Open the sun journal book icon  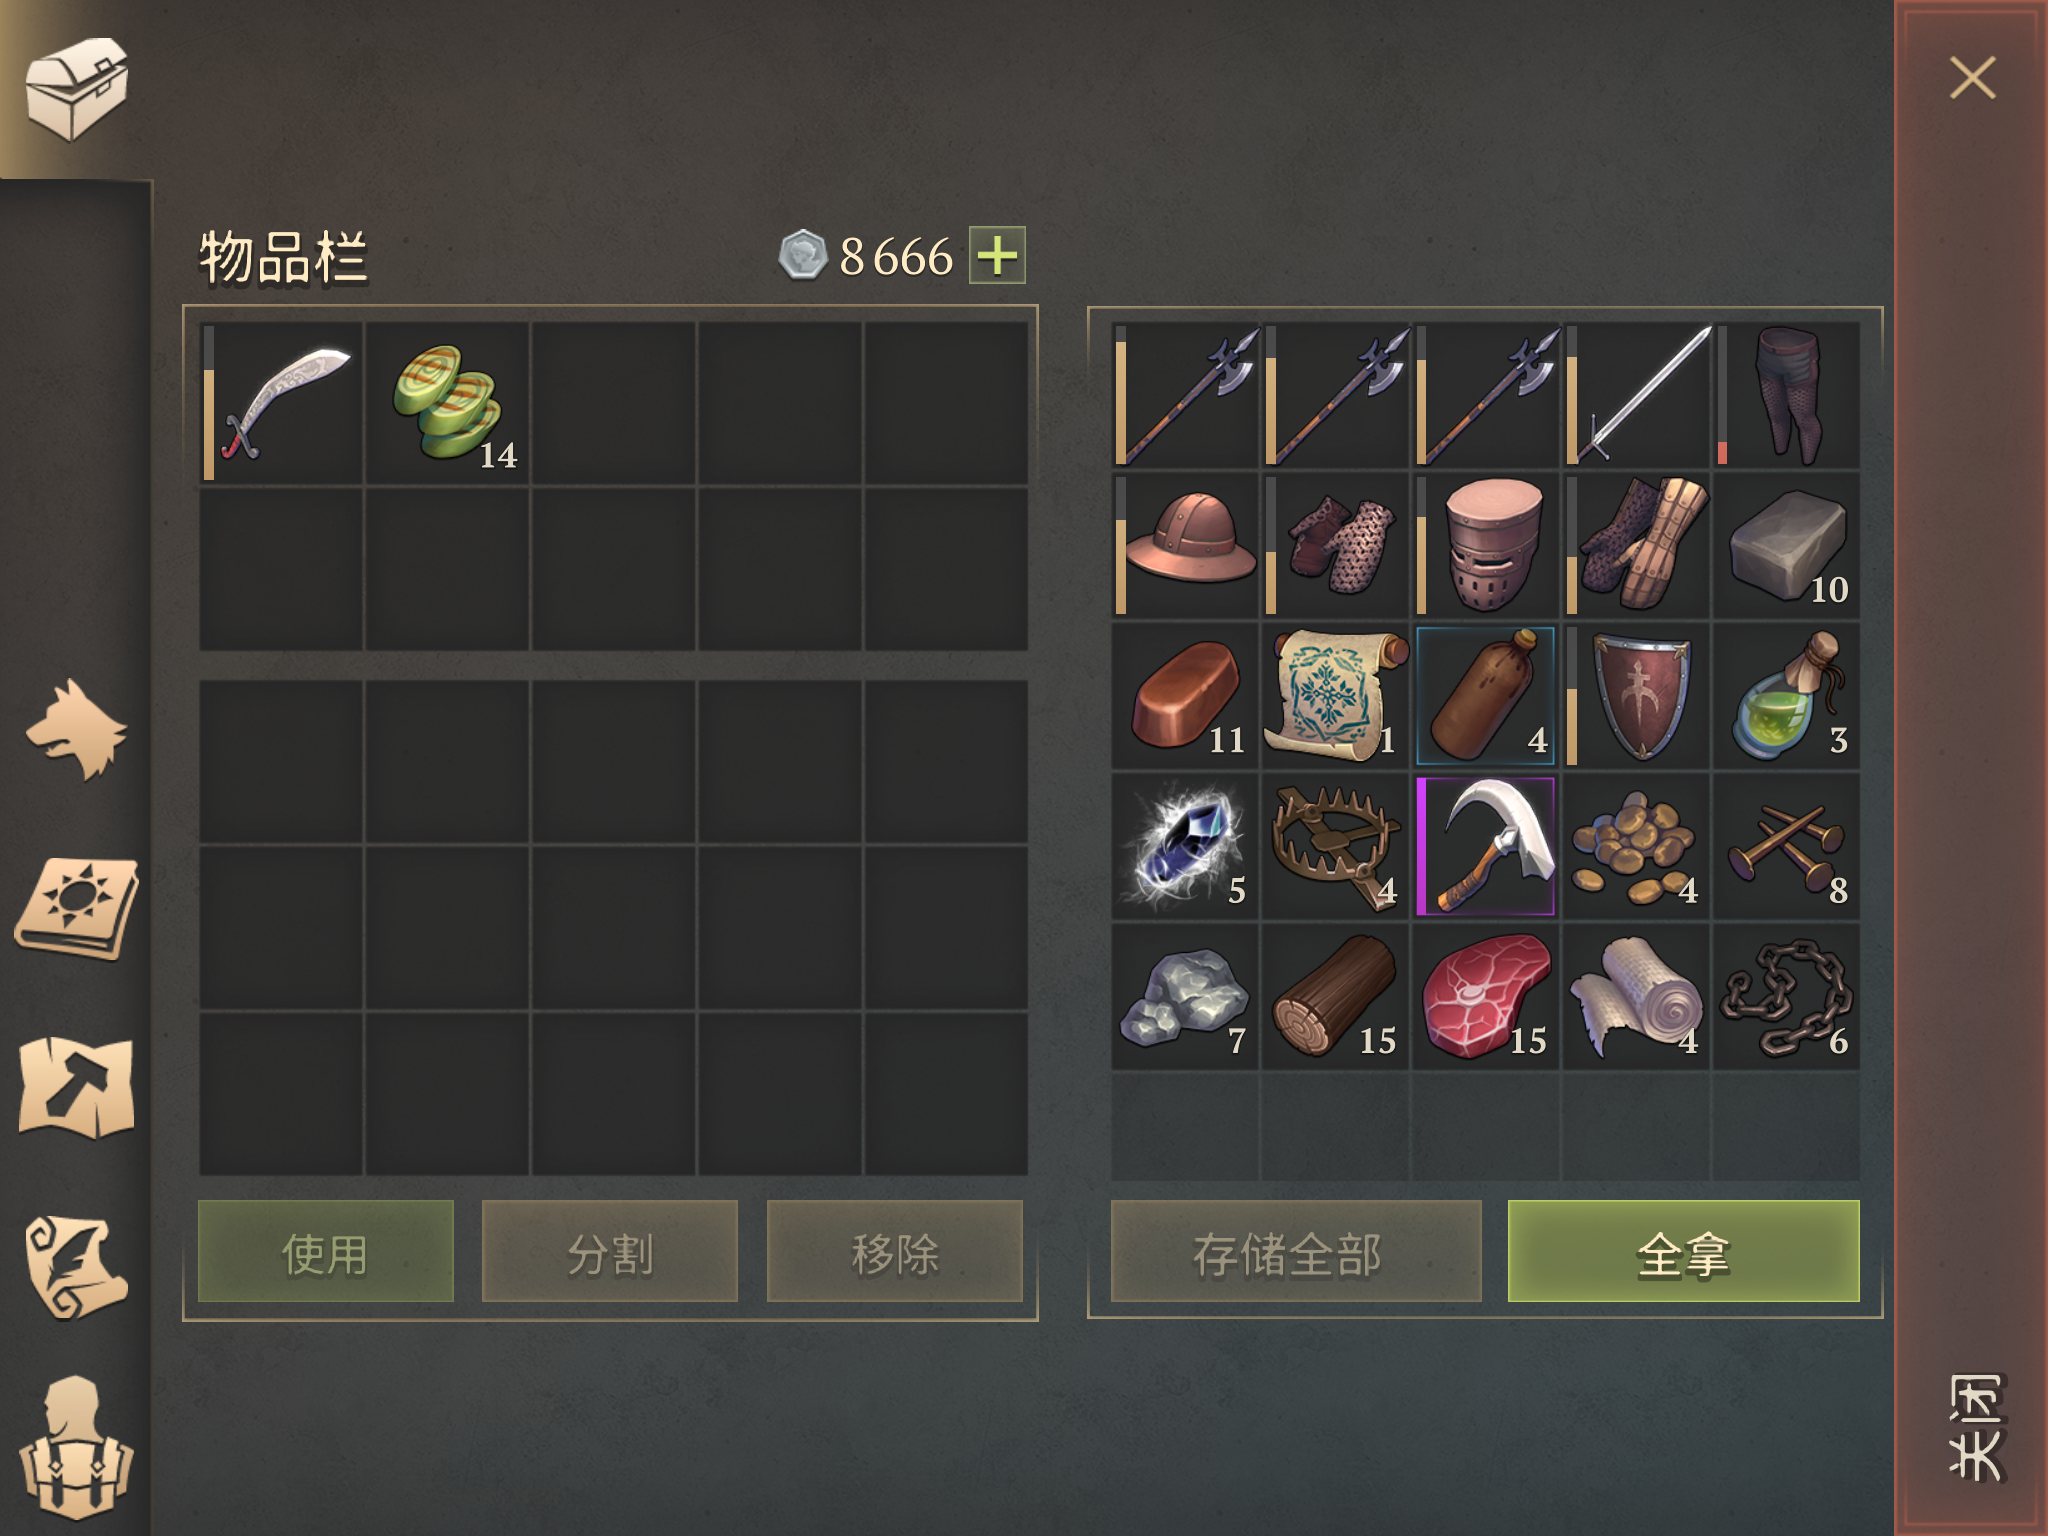pos(76,907)
